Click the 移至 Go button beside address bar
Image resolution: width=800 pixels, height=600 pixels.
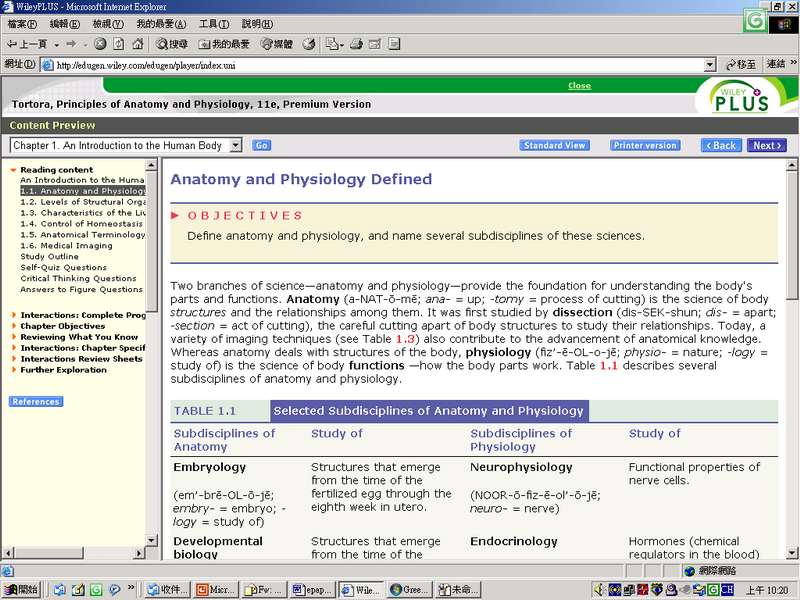point(741,65)
